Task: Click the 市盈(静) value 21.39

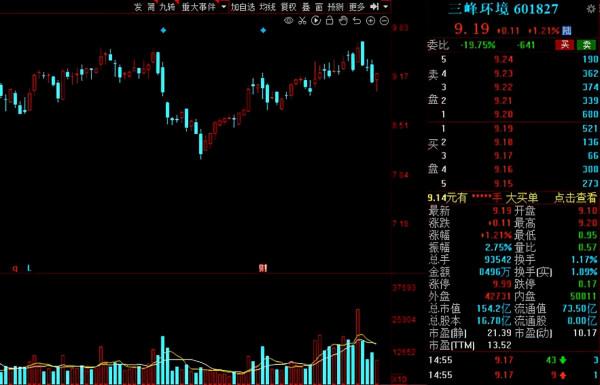Action: pos(499,333)
